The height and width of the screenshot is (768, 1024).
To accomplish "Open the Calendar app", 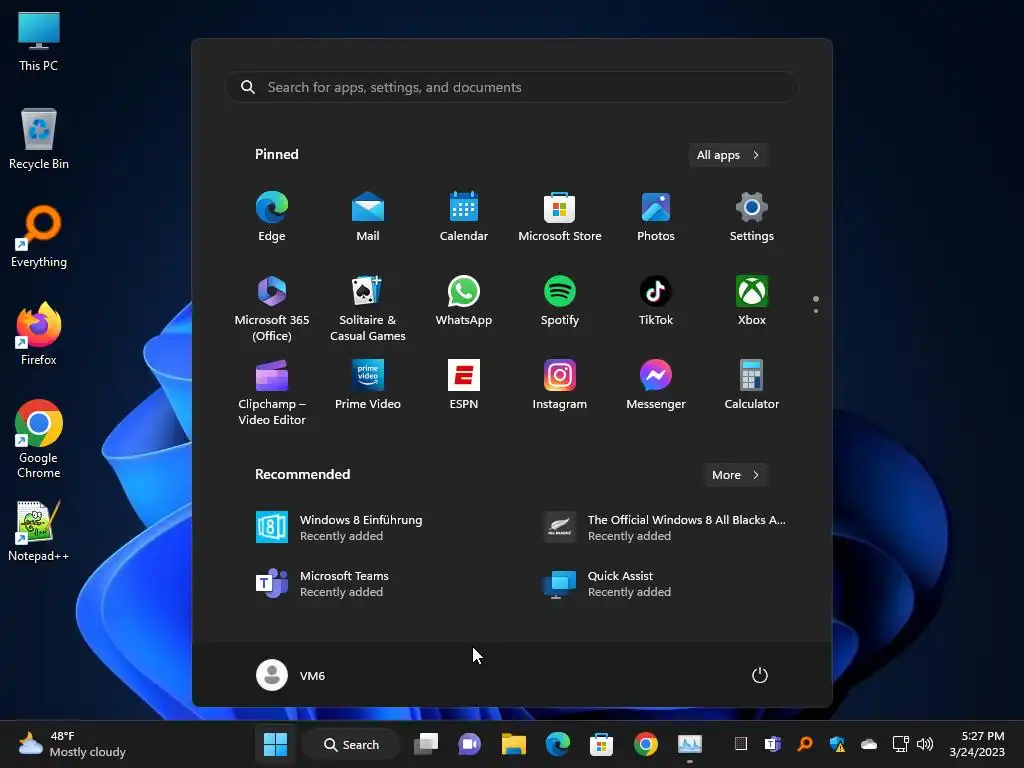I will (464, 217).
